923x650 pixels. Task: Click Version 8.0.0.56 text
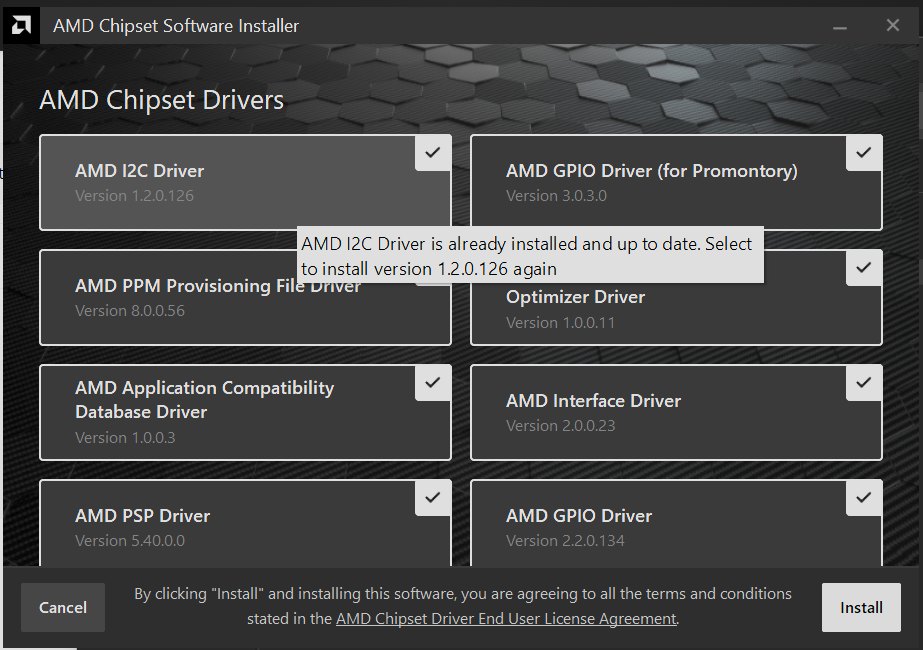tap(130, 310)
